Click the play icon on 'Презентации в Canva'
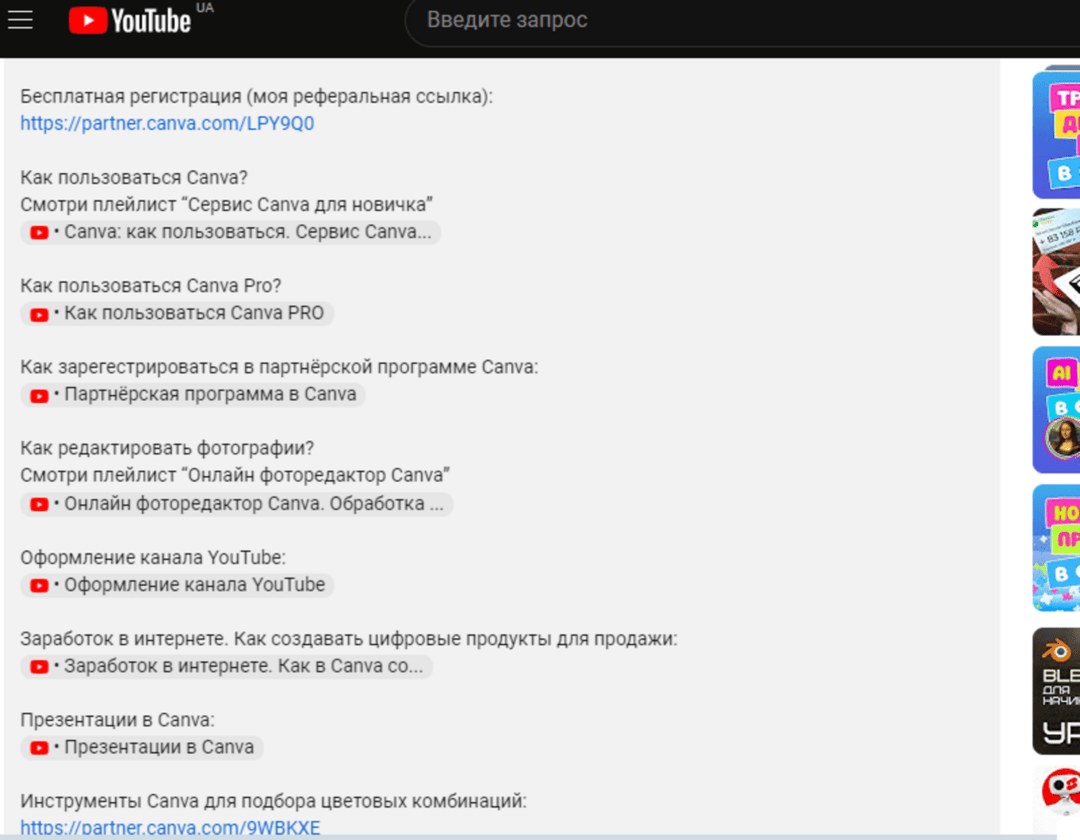Viewport: 1080px width, 840px height. [38, 747]
